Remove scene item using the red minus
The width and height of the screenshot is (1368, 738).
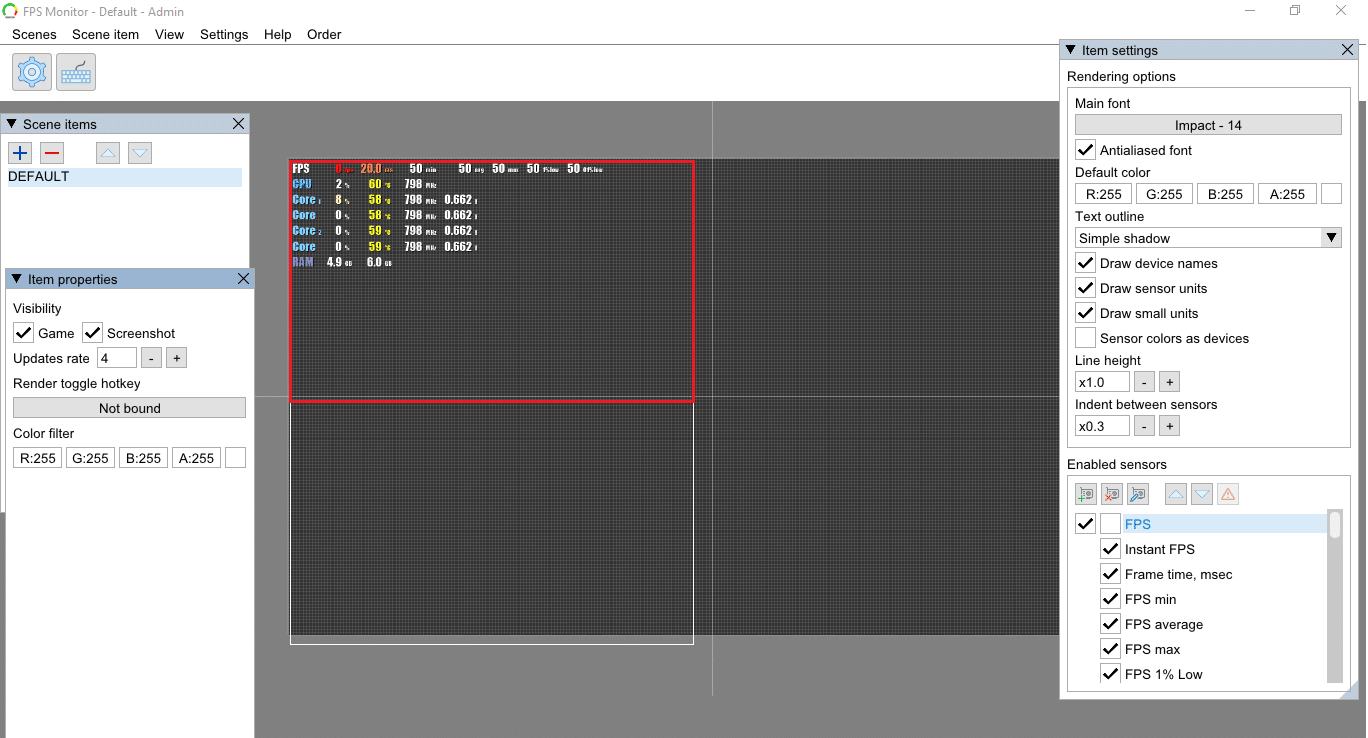[52, 153]
